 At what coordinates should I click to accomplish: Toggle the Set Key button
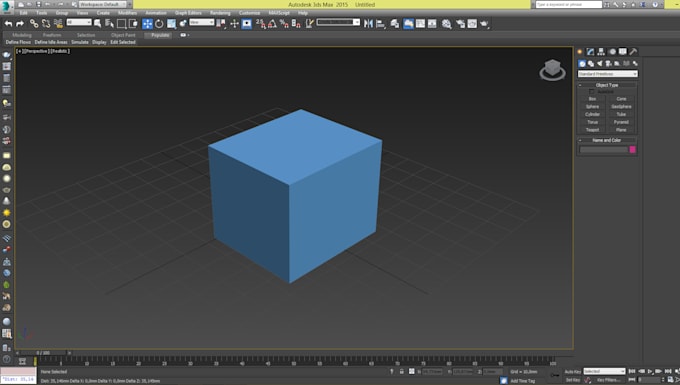coord(573,380)
